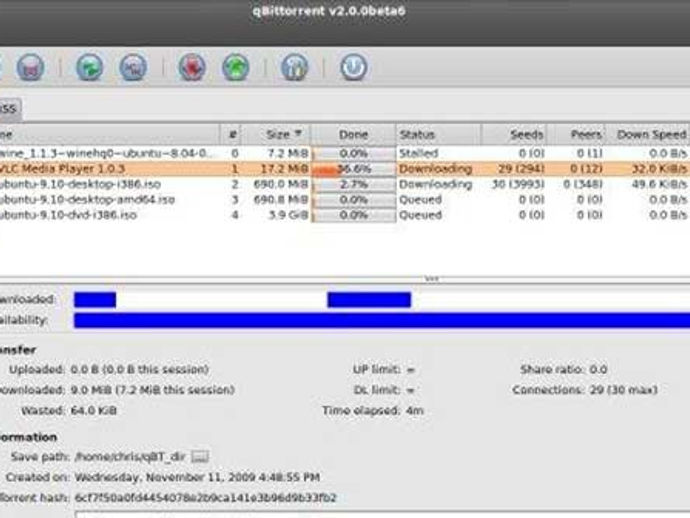
Task: Click the green increase priority arrow icon
Action: [235, 67]
